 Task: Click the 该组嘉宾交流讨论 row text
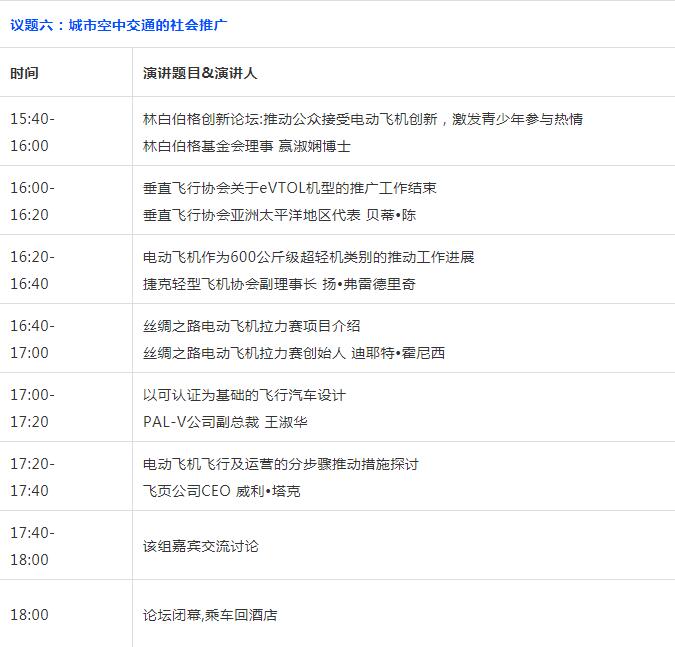(201, 546)
